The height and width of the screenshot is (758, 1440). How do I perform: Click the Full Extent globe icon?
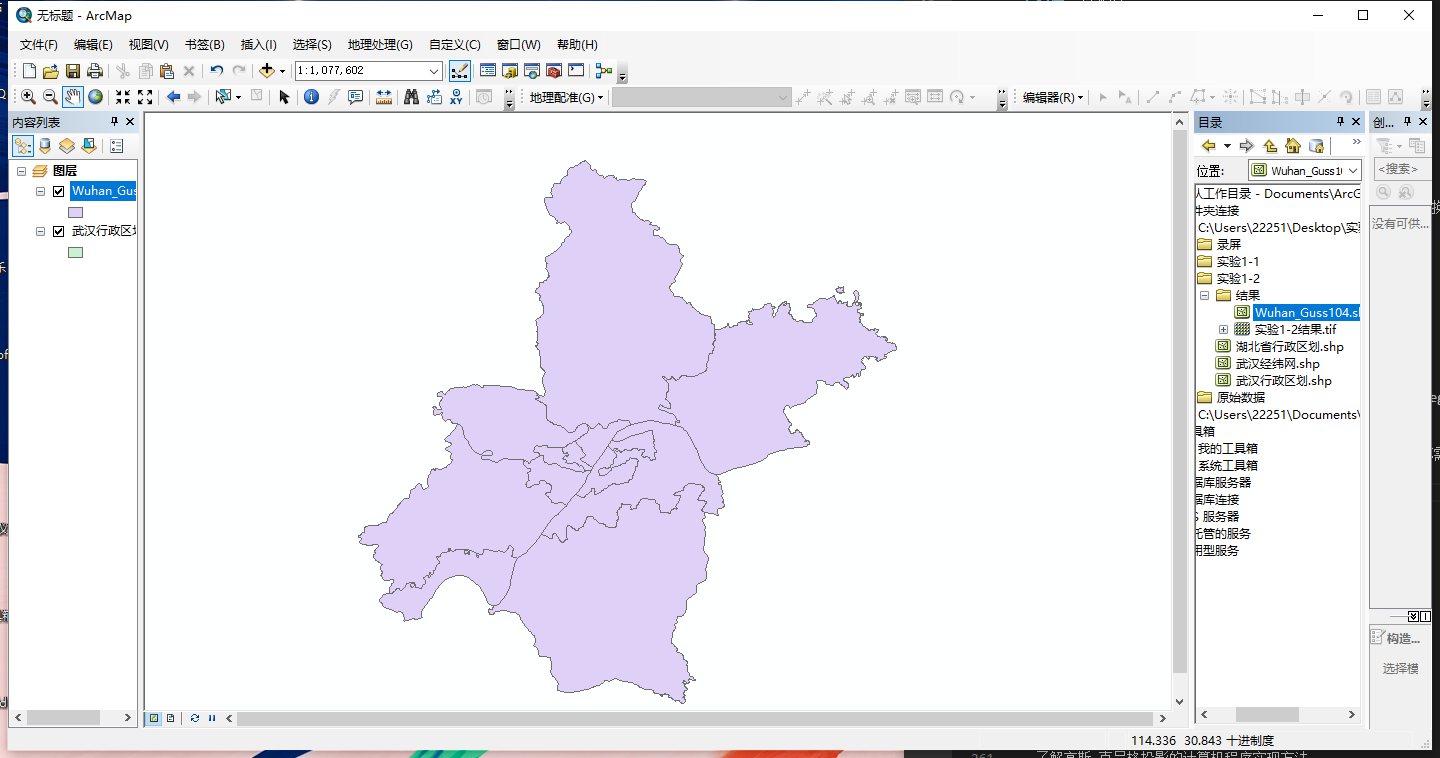96,97
